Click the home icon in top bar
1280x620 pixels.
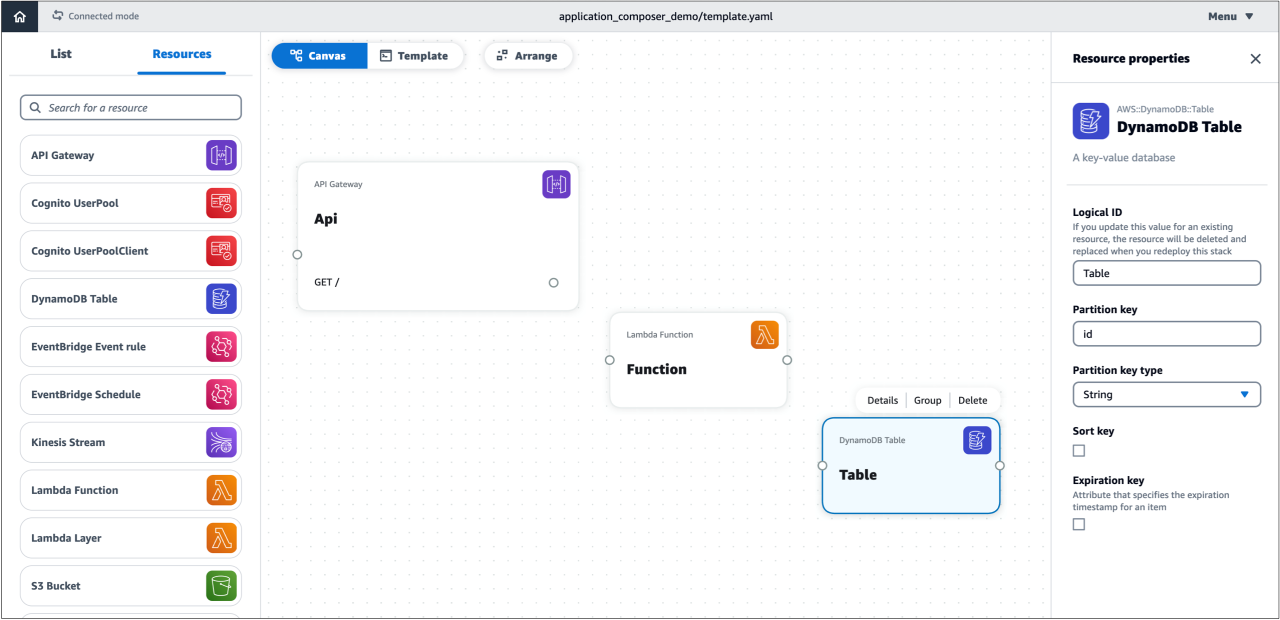(x=19, y=16)
